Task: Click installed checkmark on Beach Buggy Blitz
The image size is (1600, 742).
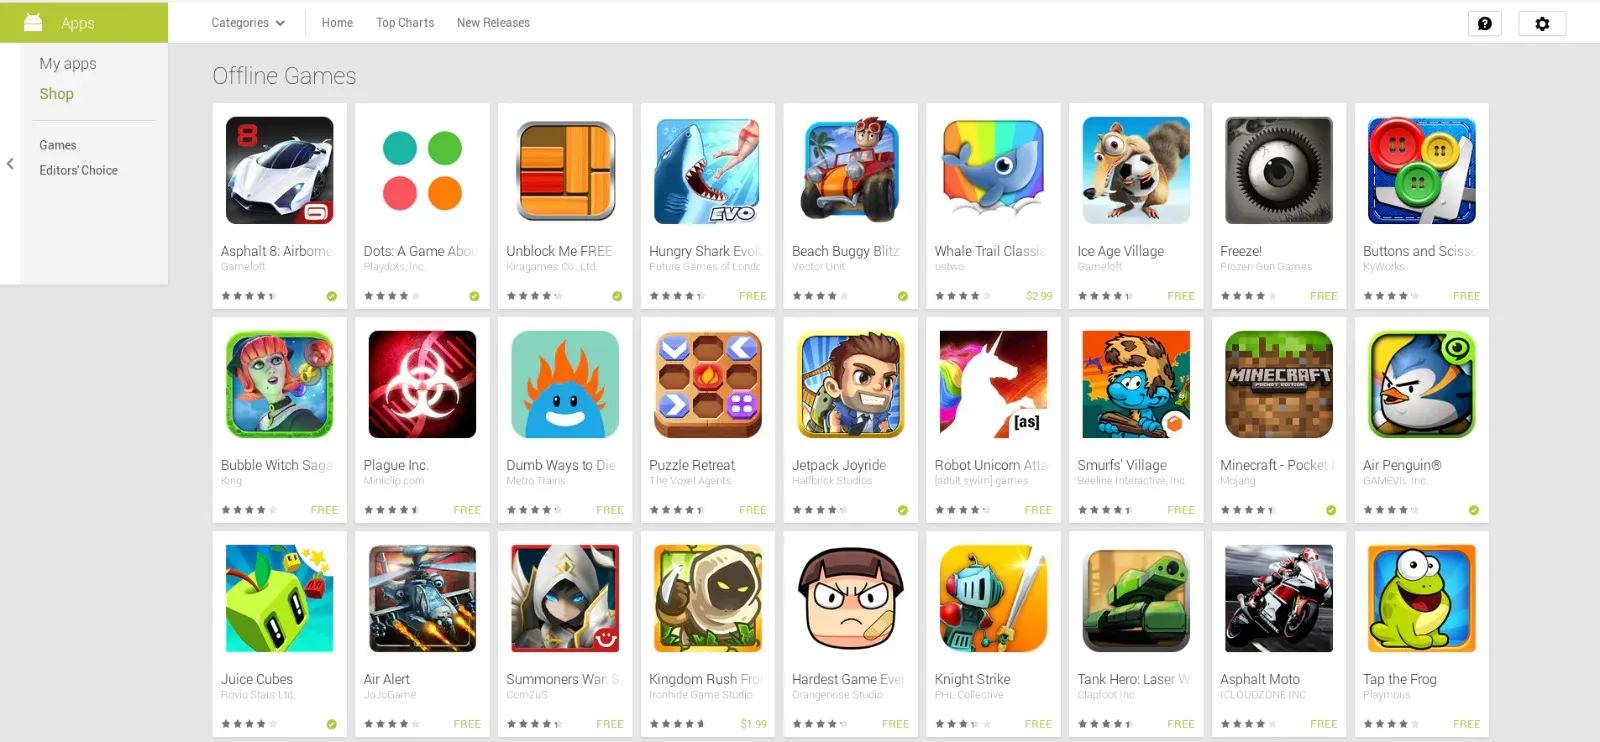Action: click(903, 296)
